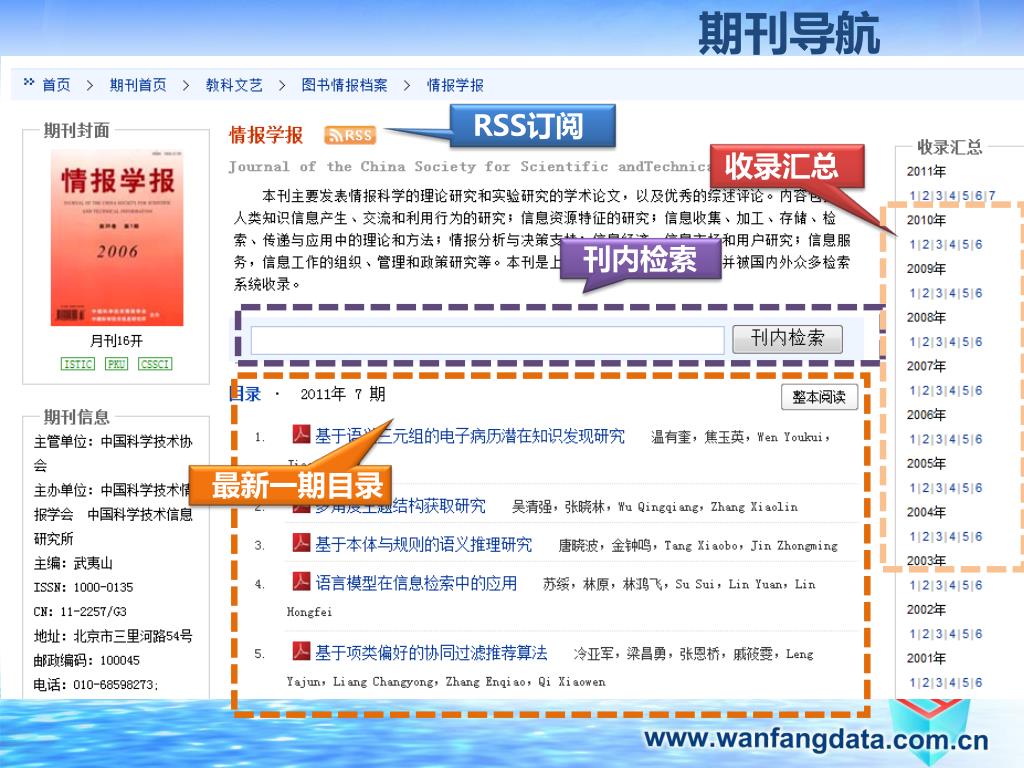The width and height of the screenshot is (1024, 768).
Task: Open PDF icon for article 4
Action: 301,581
